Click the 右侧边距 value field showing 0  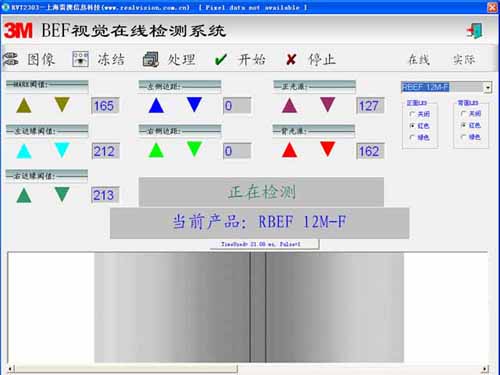click(x=237, y=151)
